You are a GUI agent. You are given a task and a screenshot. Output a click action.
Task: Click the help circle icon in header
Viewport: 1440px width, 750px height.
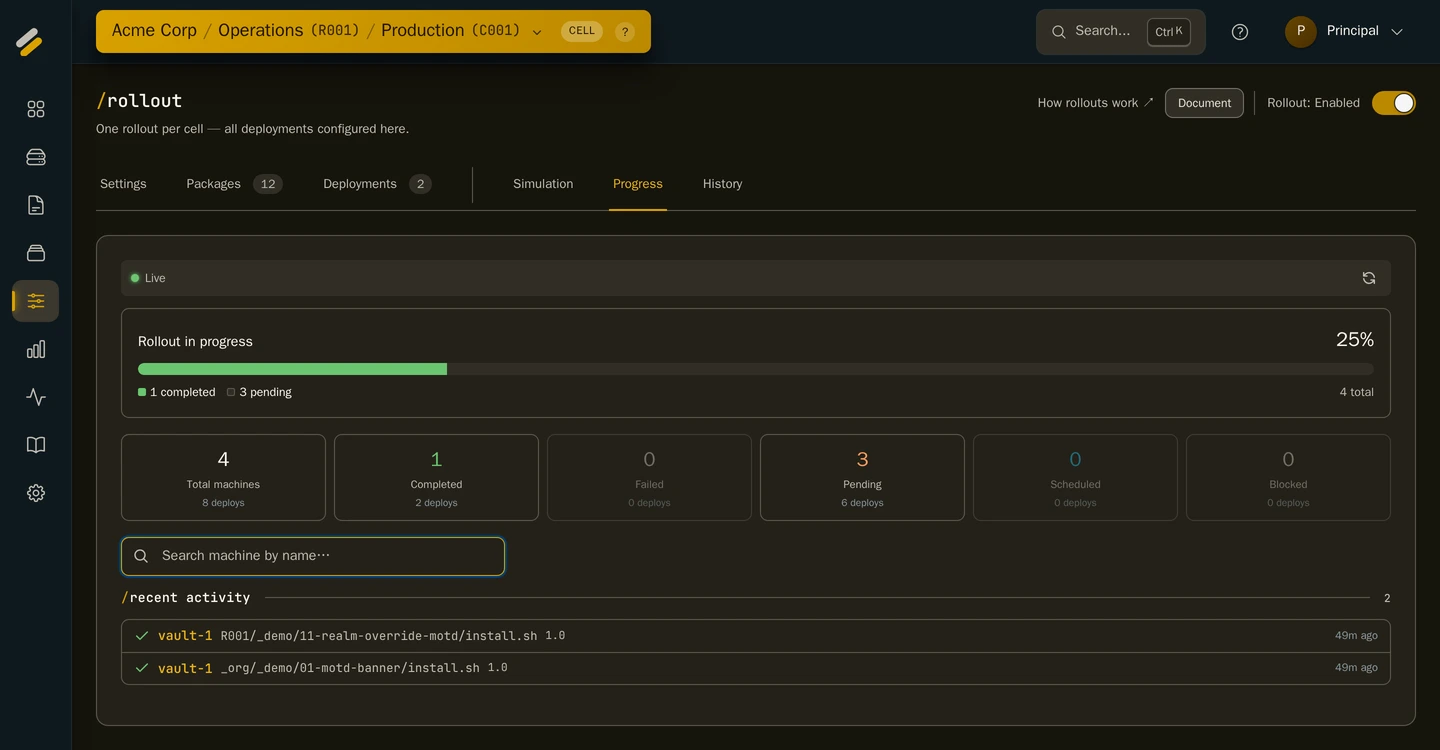click(x=1240, y=32)
